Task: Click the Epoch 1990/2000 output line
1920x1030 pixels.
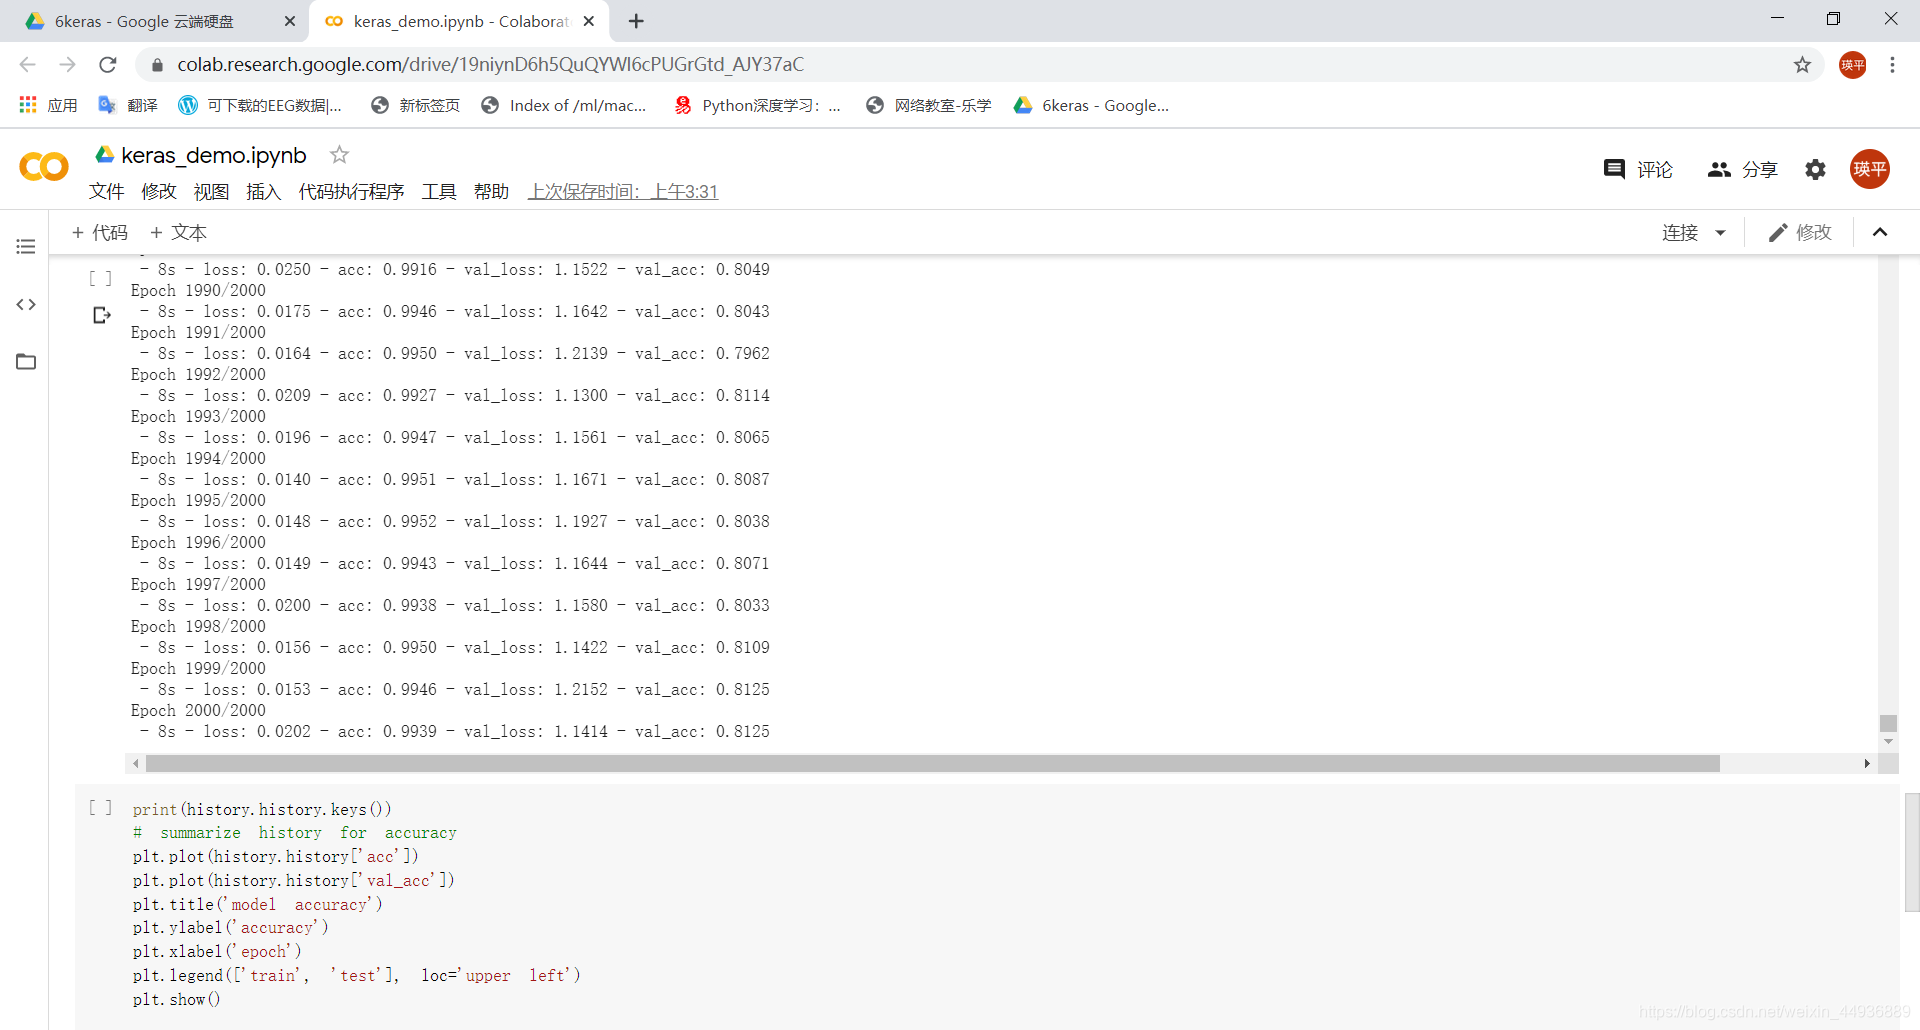Action: click(x=198, y=290)
